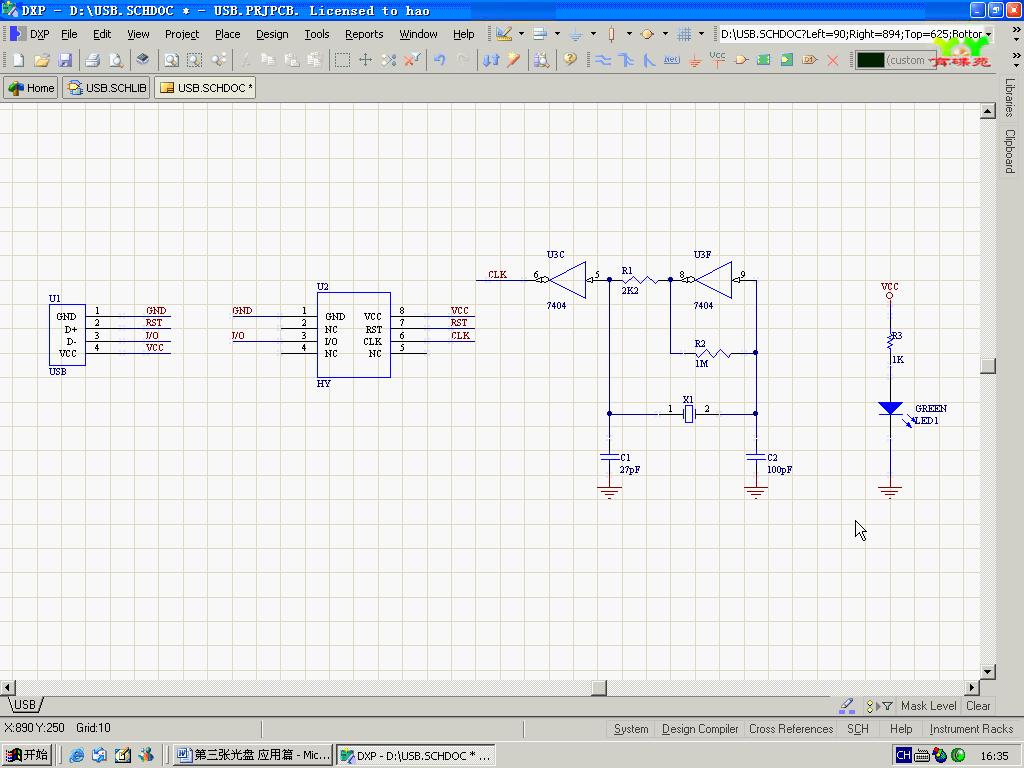
Task: Select the USB sheet tab at bottom
Action: (25, 705)
